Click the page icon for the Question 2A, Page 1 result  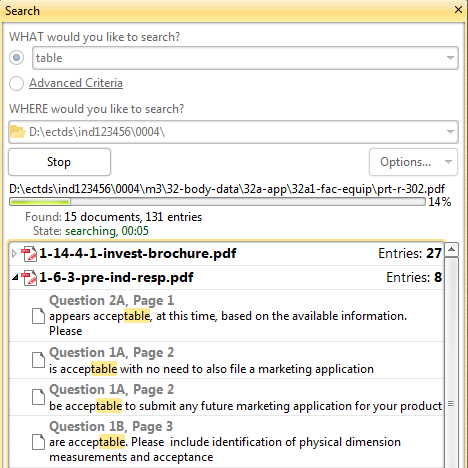(x=38, y=316)
